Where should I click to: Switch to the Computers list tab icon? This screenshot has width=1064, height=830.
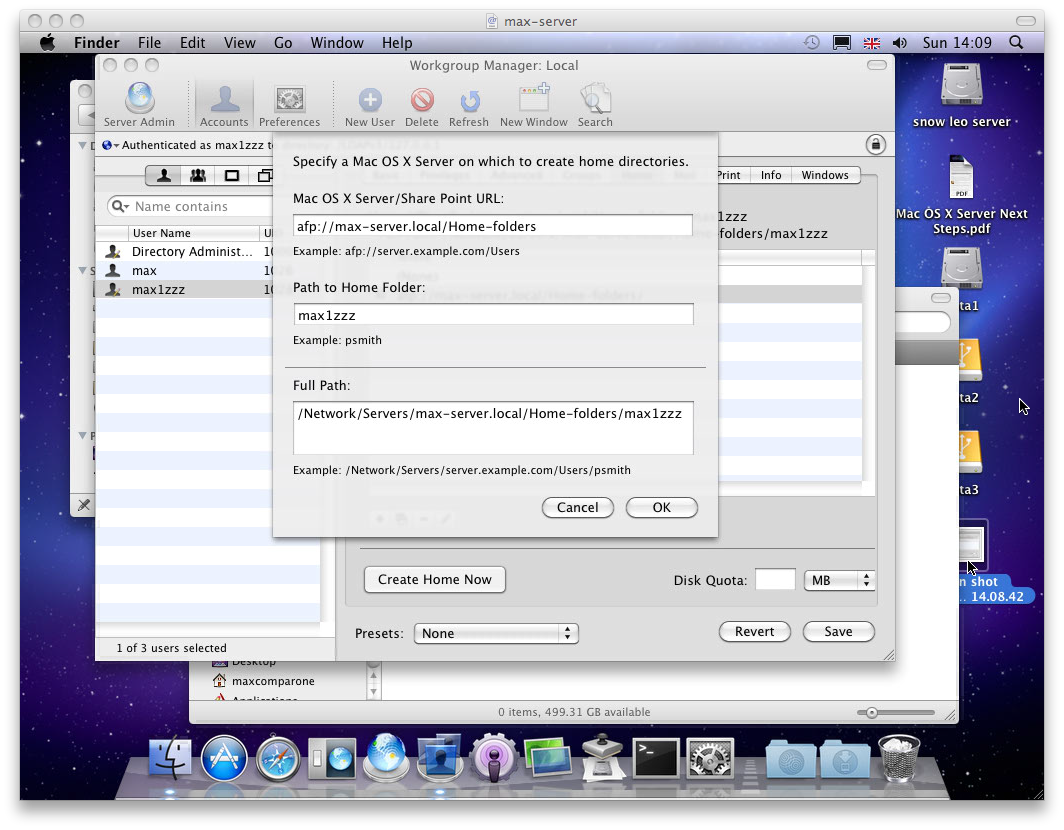pyautogui.click(x=231, y=176)
